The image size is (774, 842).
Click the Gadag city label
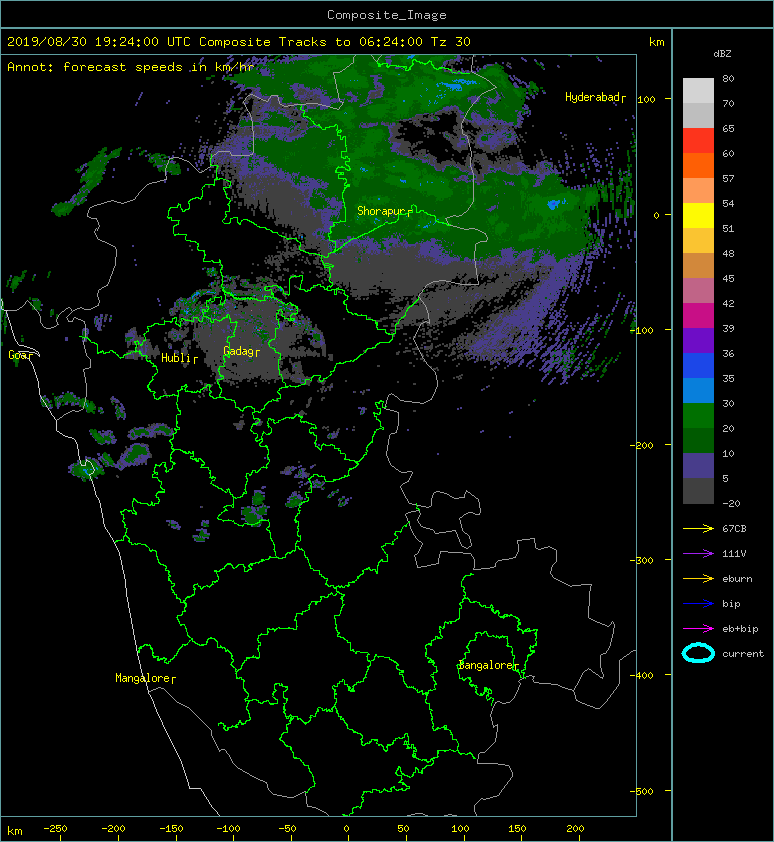241,351
